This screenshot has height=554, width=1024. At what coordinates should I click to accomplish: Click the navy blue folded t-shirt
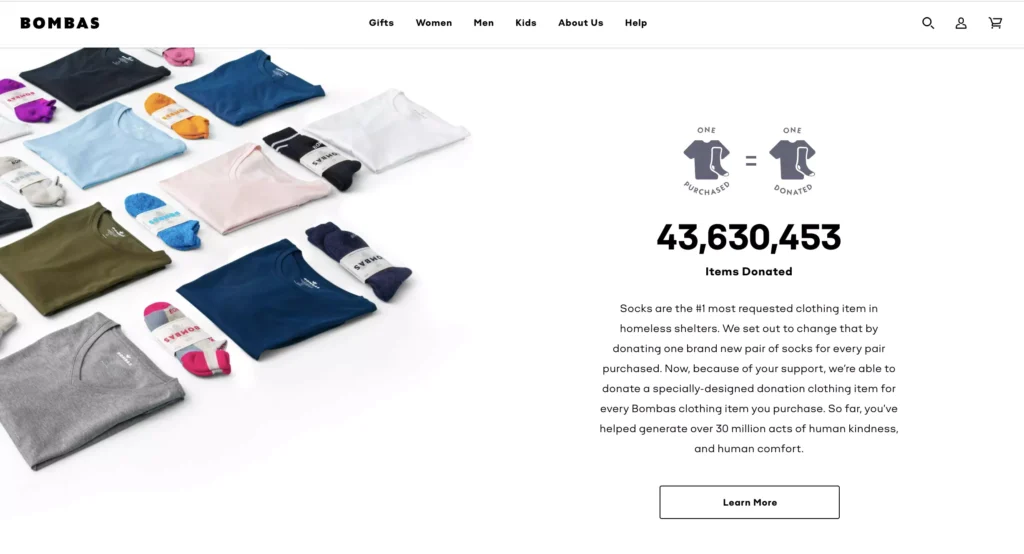pos(276,297)
